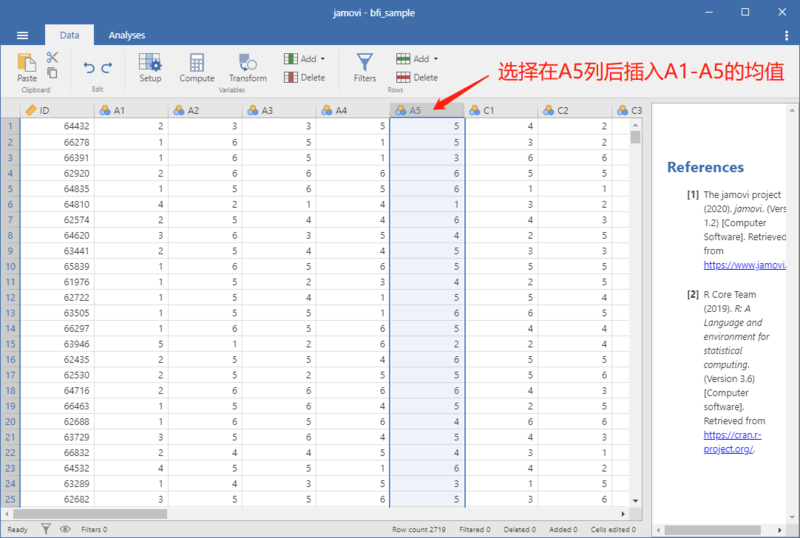This screenshot has width=800, height=538.
Task: Open the vertical three-dot options menu
Action: point(786,35)
